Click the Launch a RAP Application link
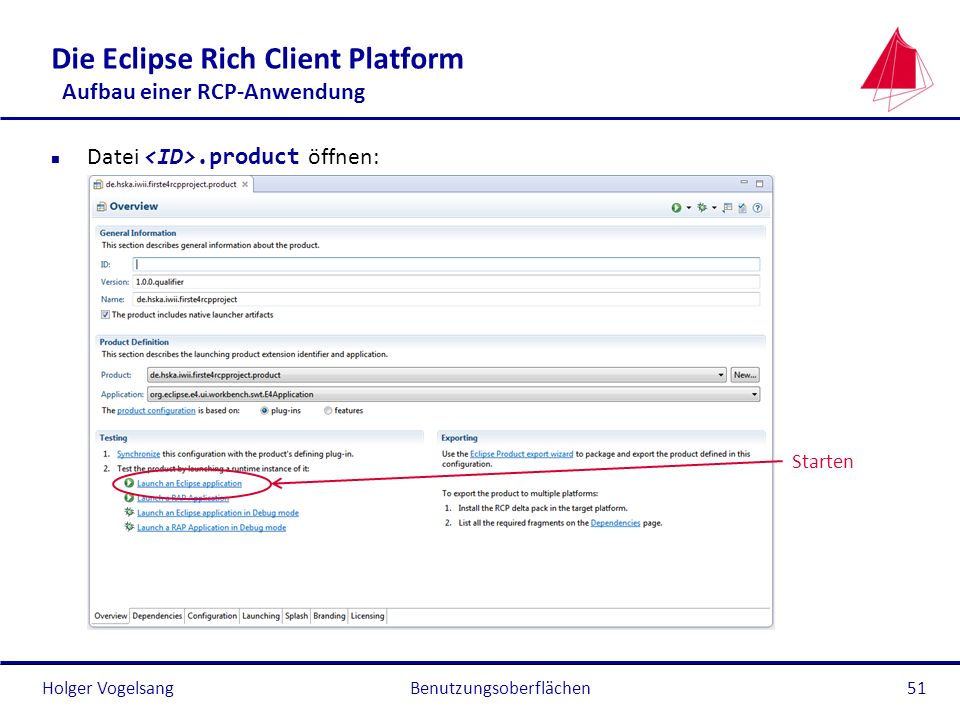 [x=183, y=498]
